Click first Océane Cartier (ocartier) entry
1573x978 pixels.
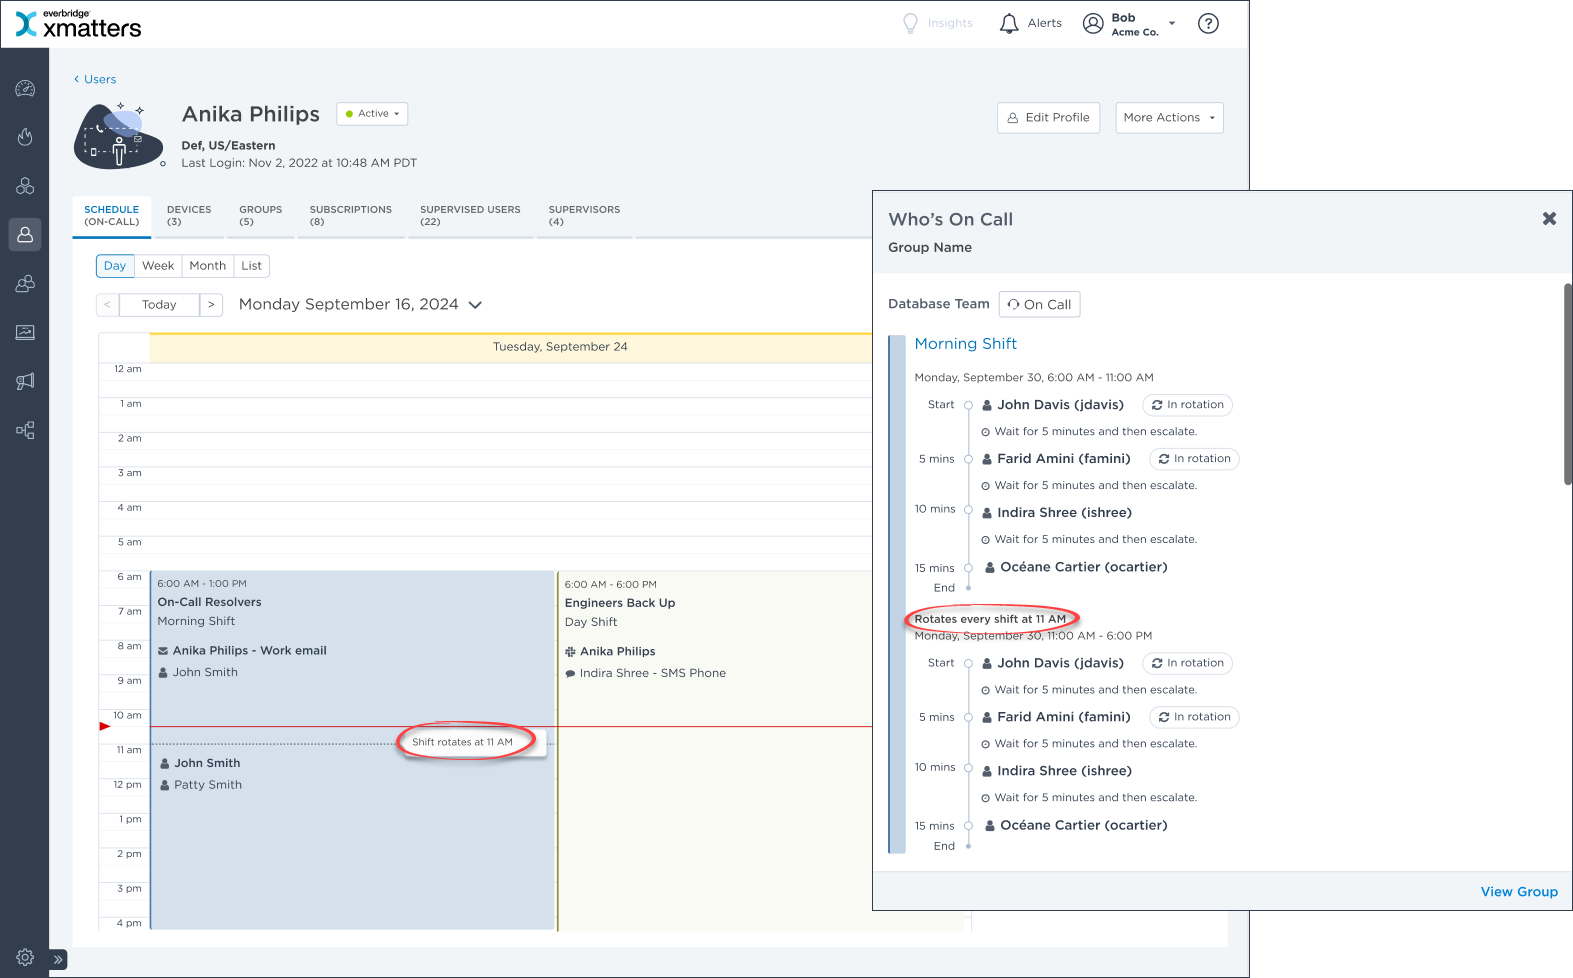click(x=1076, y=567)
